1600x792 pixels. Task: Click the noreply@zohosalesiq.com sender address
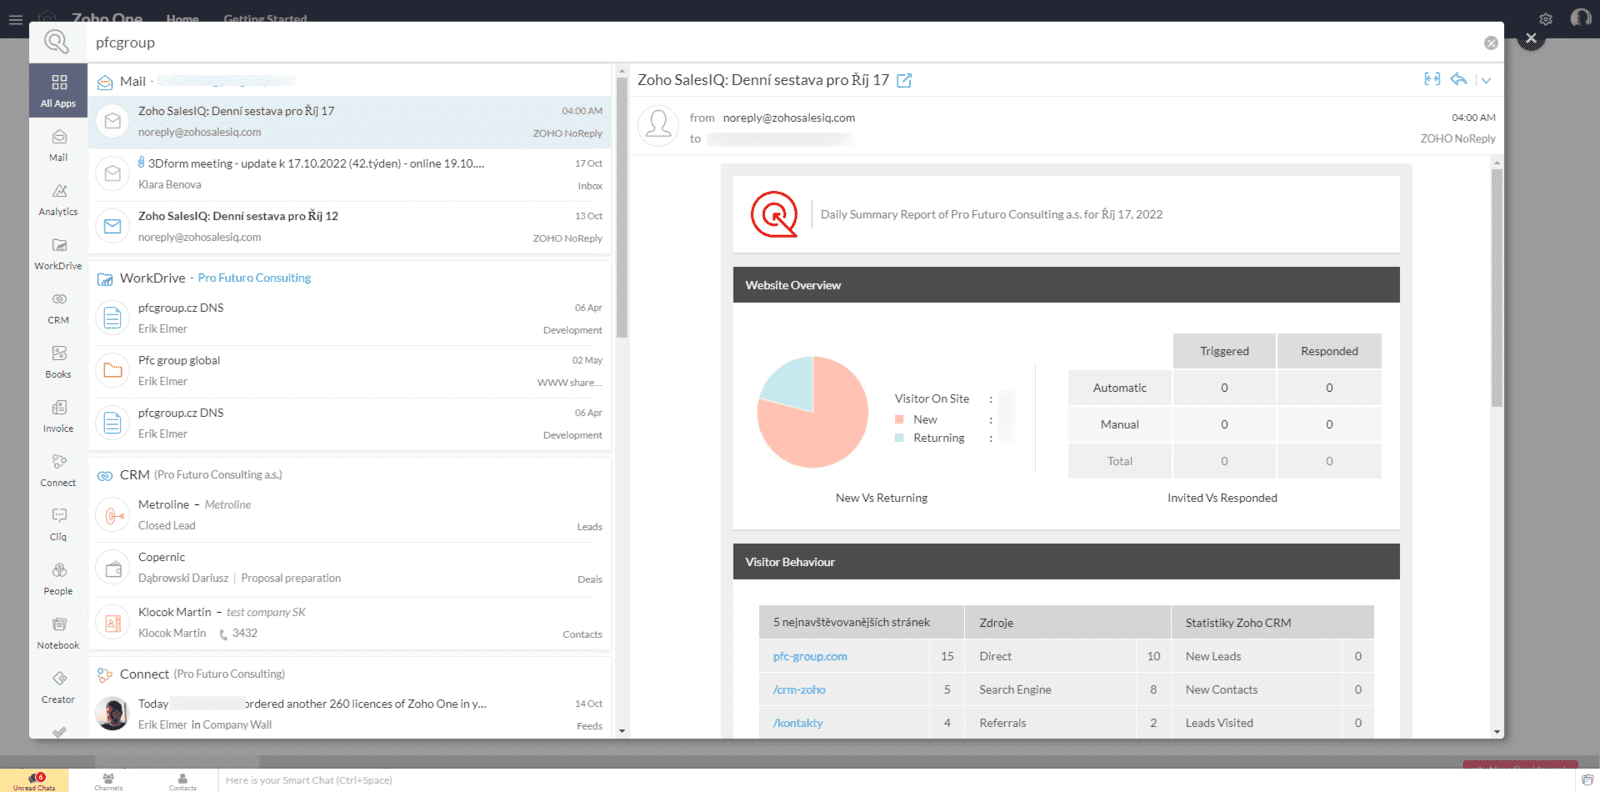pyautogui.click(x=789, y=118)
